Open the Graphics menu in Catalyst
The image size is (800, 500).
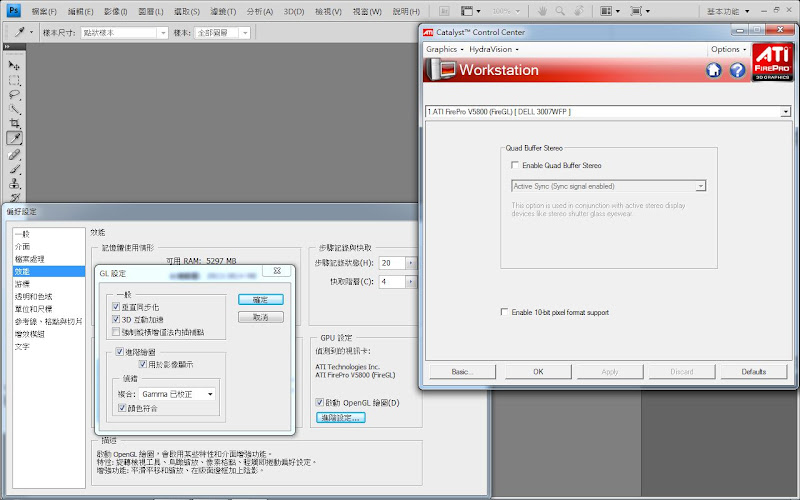444,49
